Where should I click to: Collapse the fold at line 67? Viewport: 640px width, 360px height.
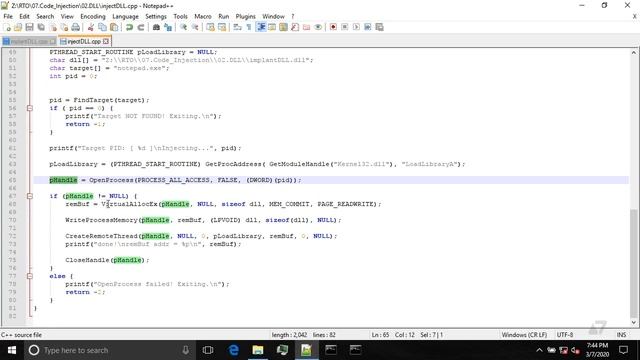click(30, 196)
